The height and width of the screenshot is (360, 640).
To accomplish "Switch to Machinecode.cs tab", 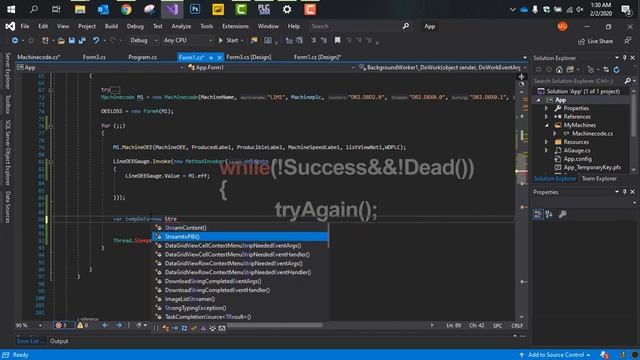I will (x=39, y=57).
